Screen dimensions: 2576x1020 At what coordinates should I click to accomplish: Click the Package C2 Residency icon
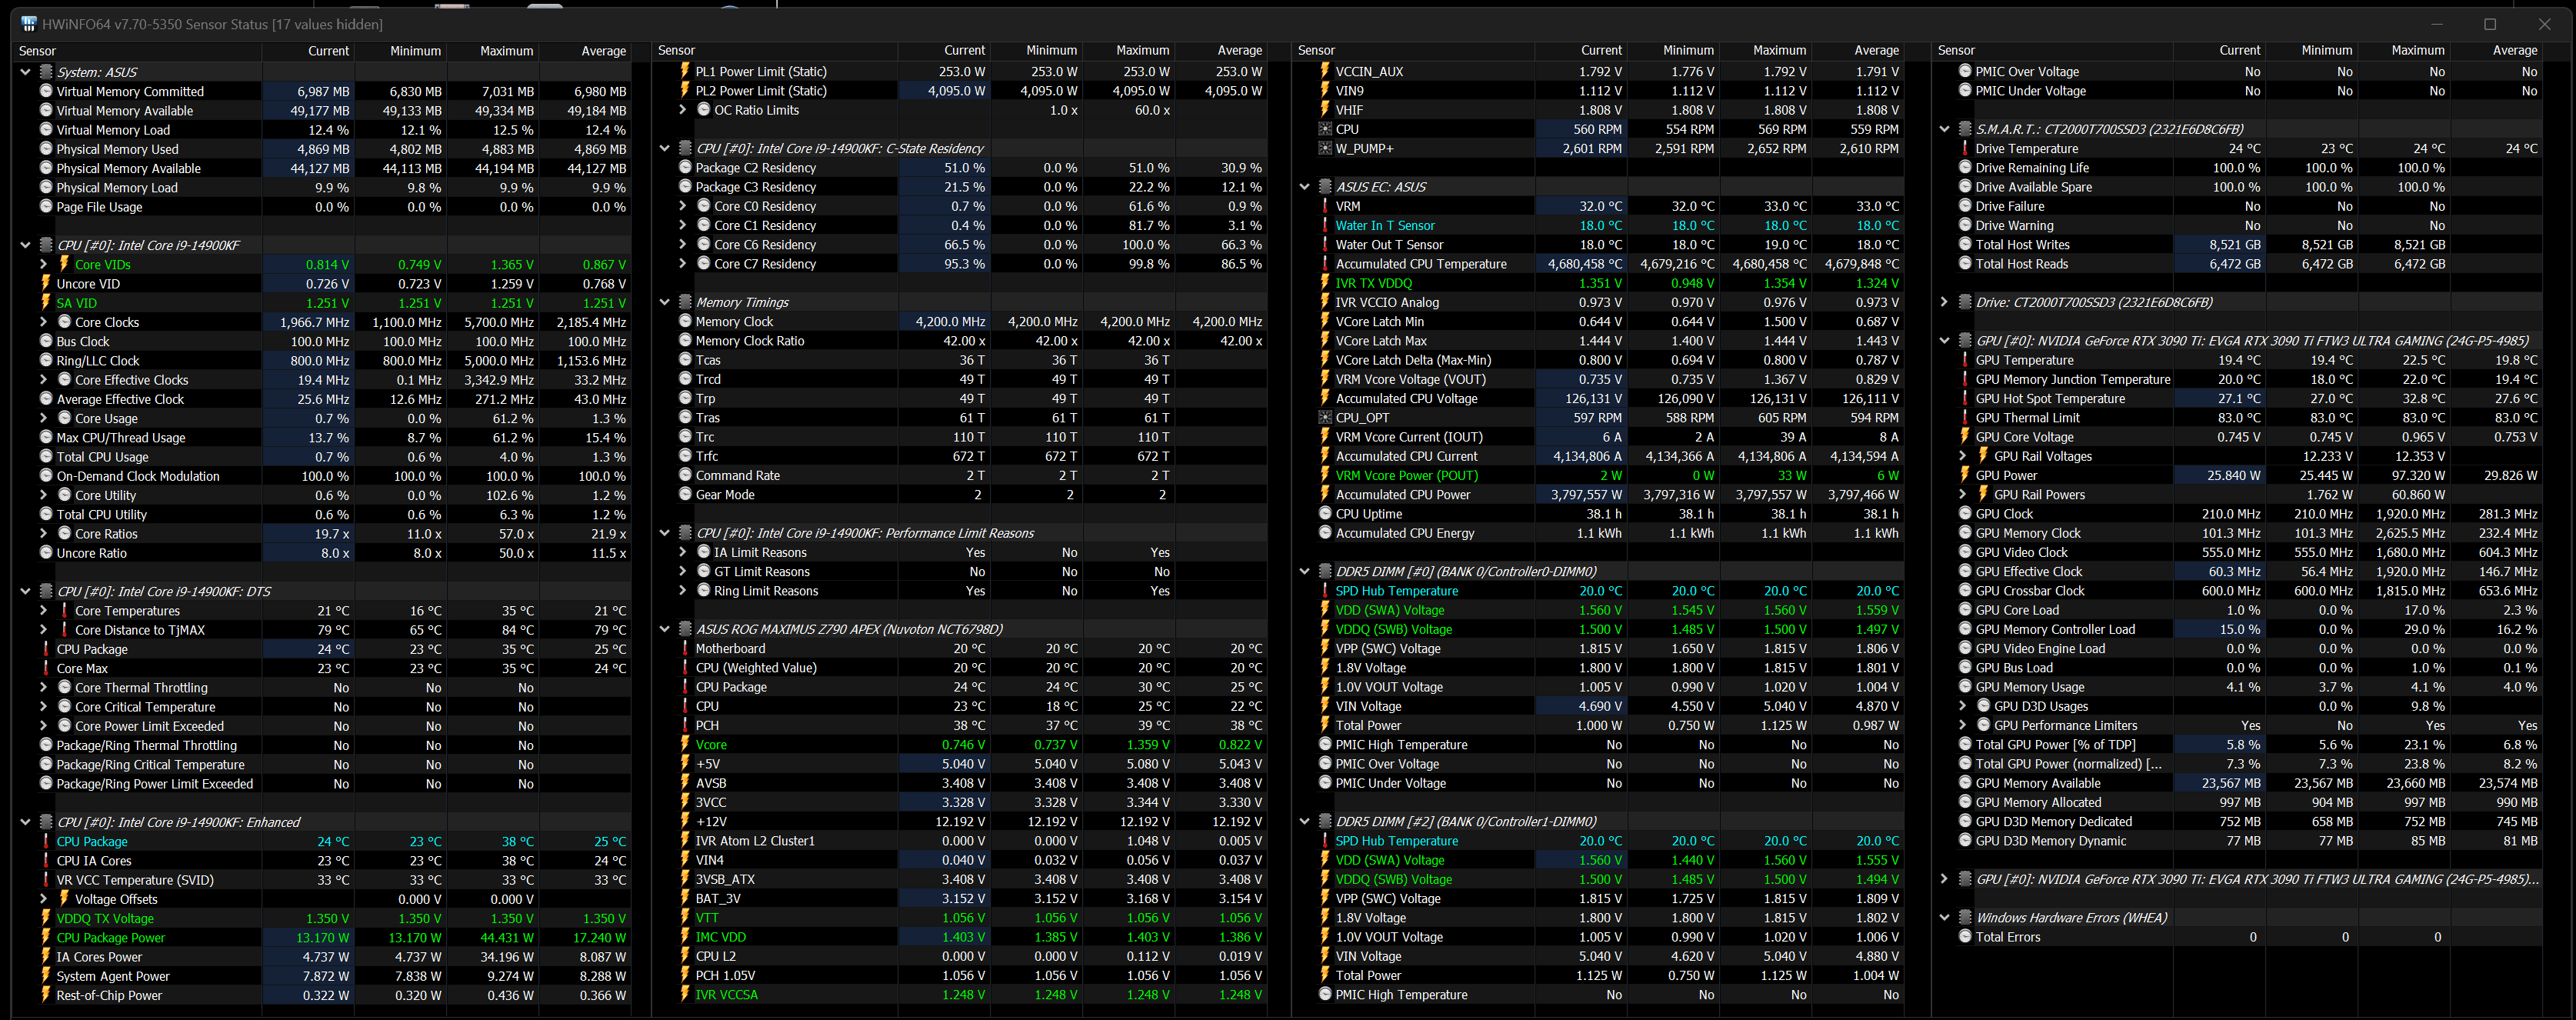tap(685, 168)
